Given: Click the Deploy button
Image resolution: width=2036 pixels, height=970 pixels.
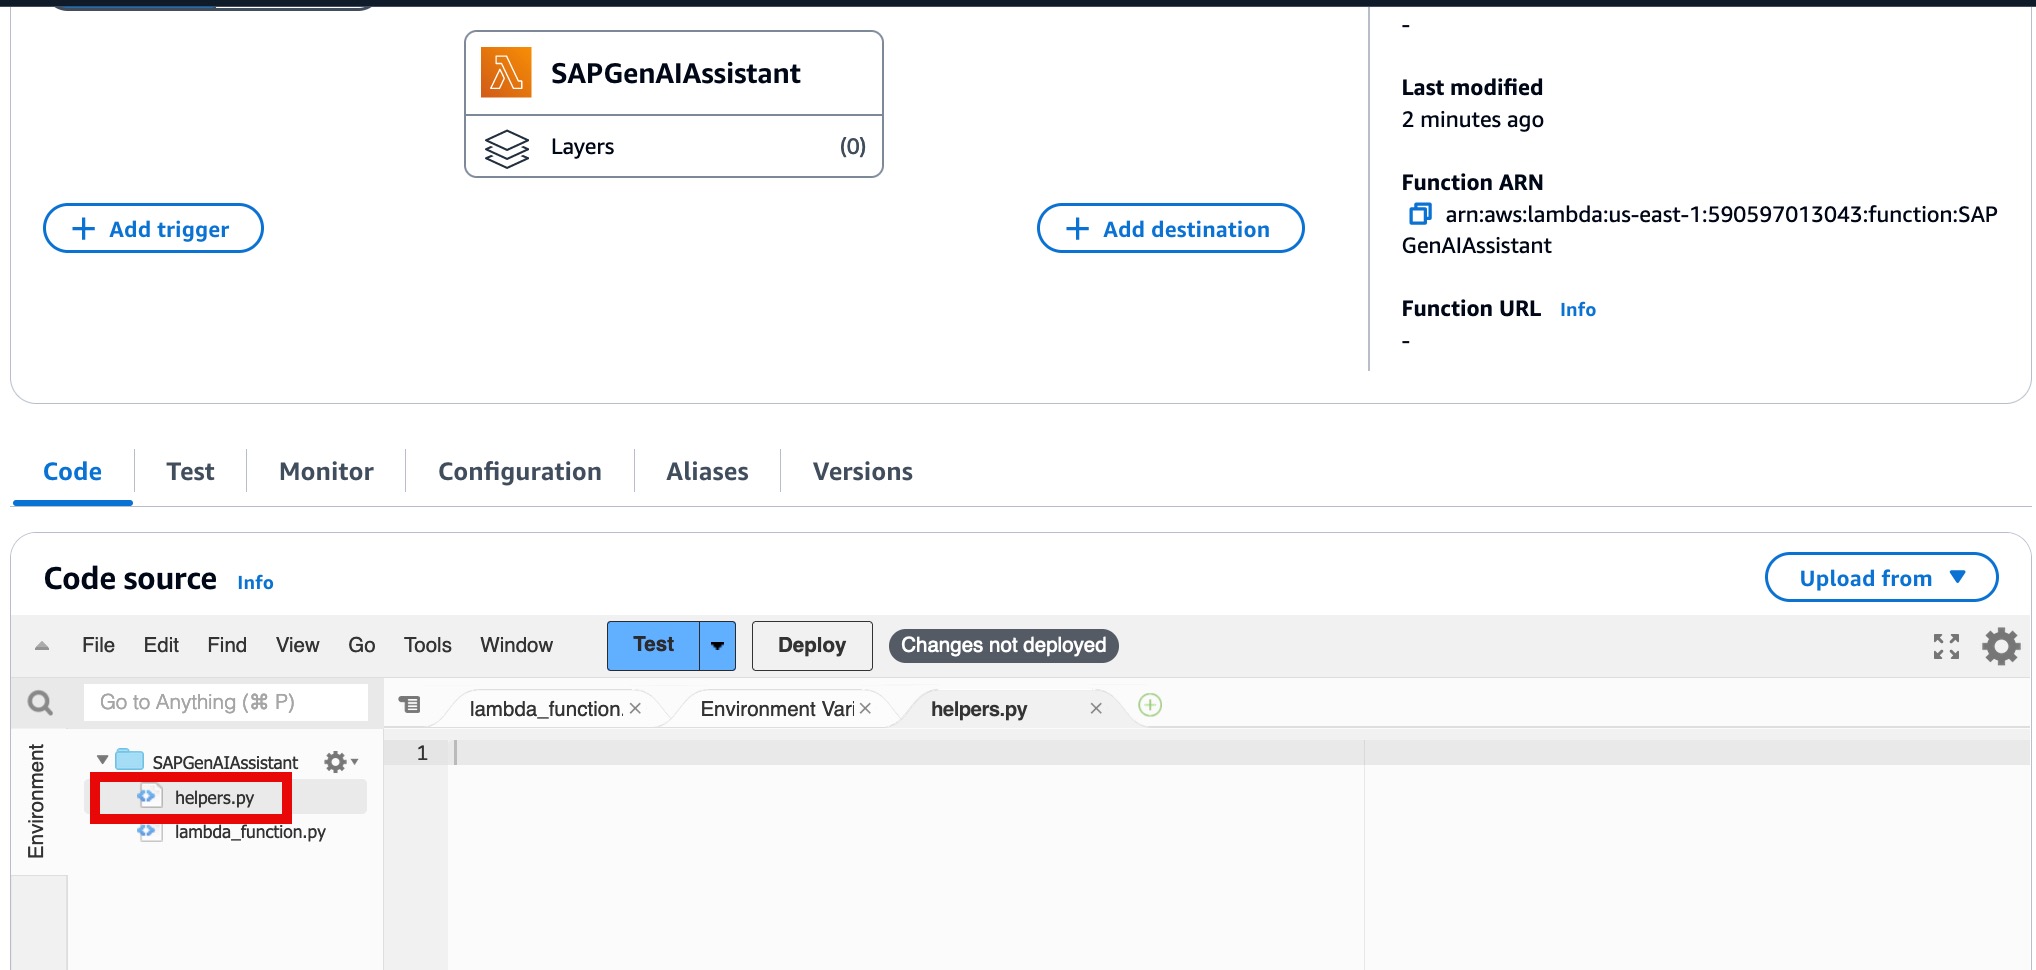Looking at the screenshot, I should 811,646.
